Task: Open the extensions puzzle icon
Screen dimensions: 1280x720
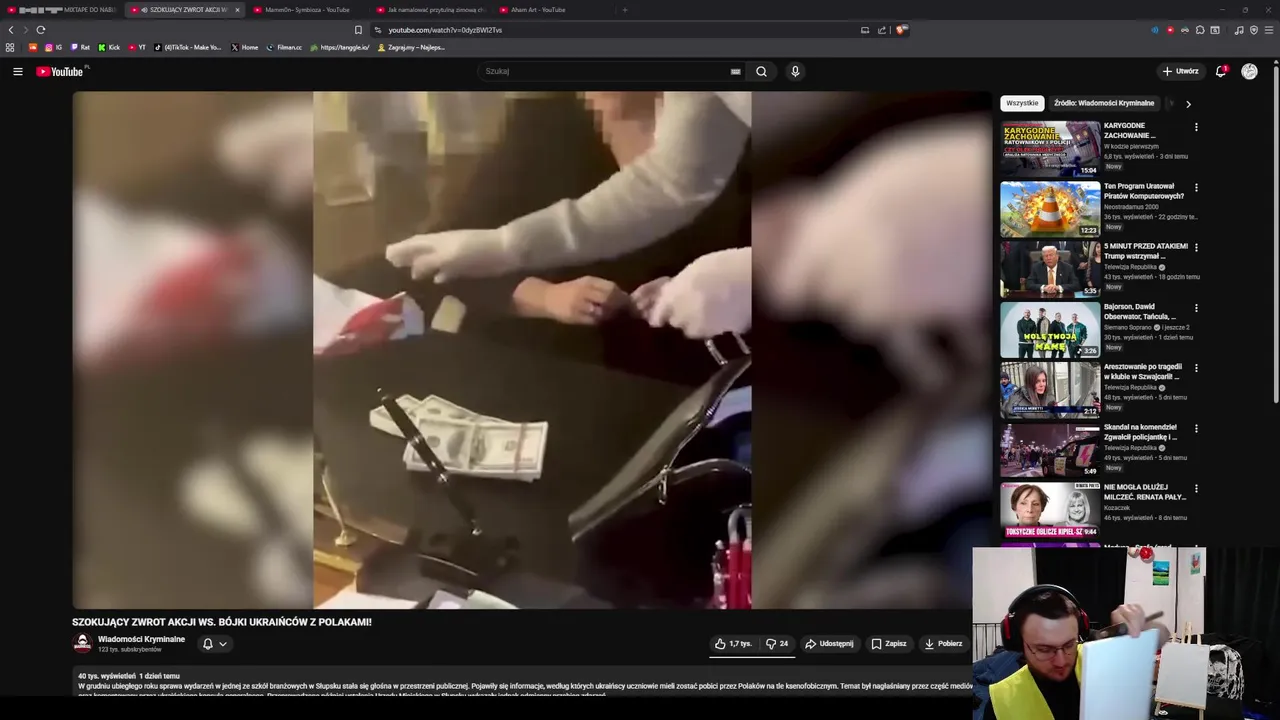Action: click(x=1200, y=30)
